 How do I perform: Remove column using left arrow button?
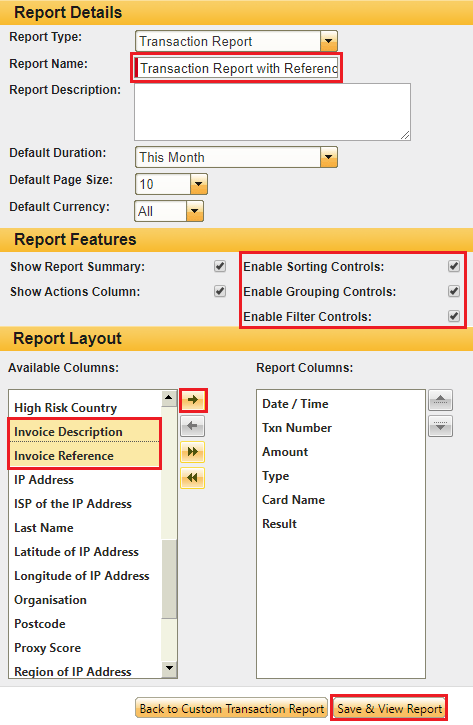point(192,426)
